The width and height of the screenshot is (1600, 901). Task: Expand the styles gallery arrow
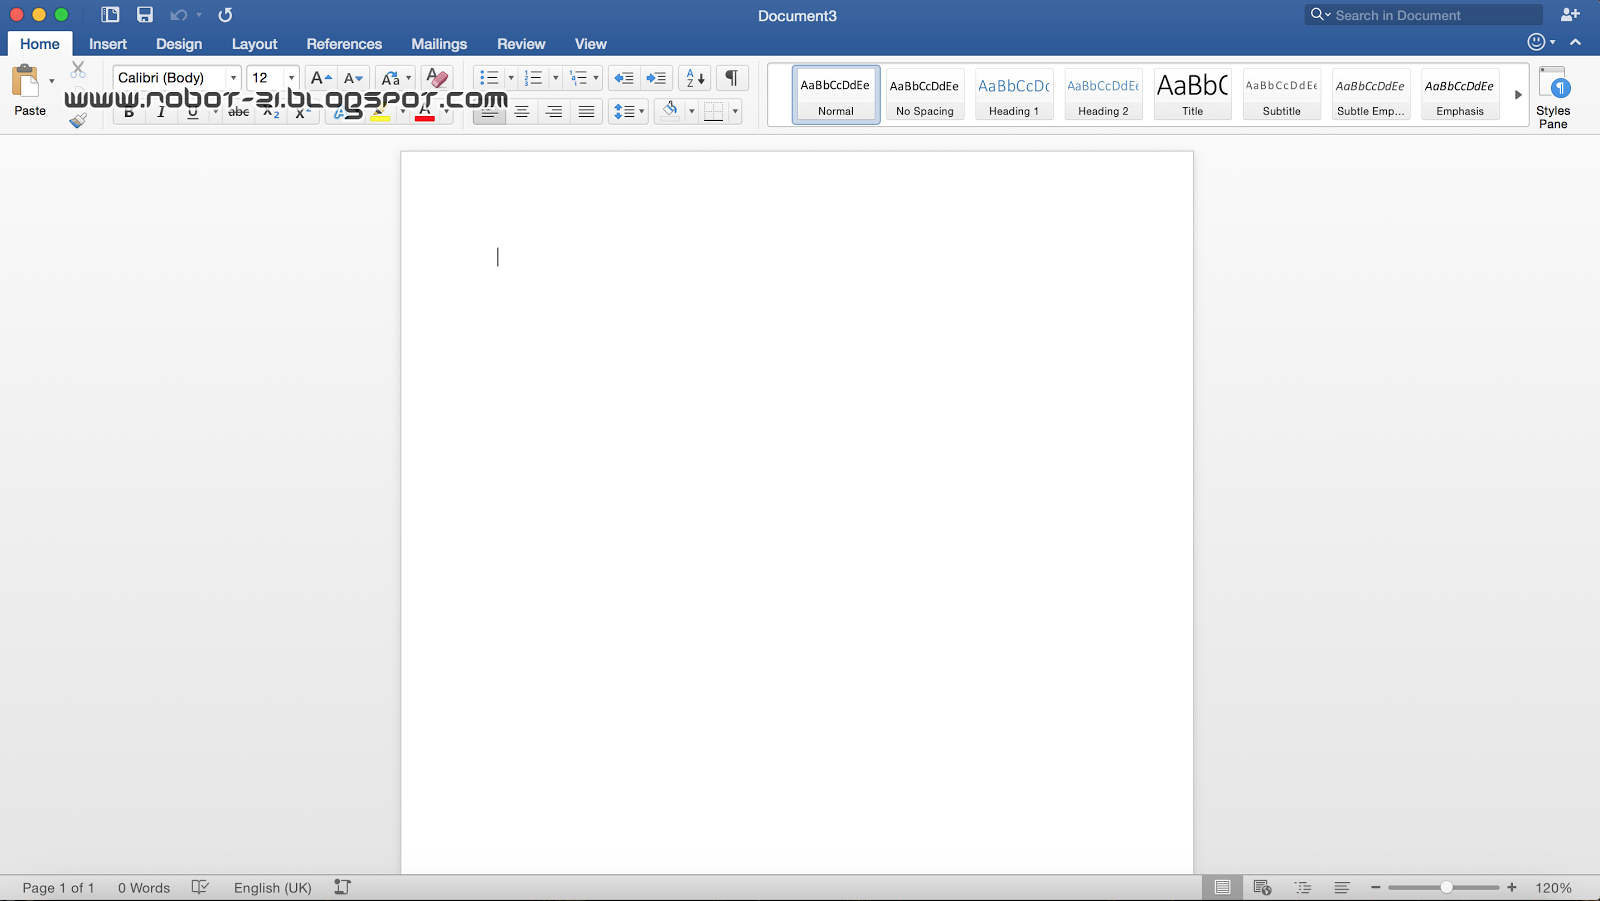1518,95
